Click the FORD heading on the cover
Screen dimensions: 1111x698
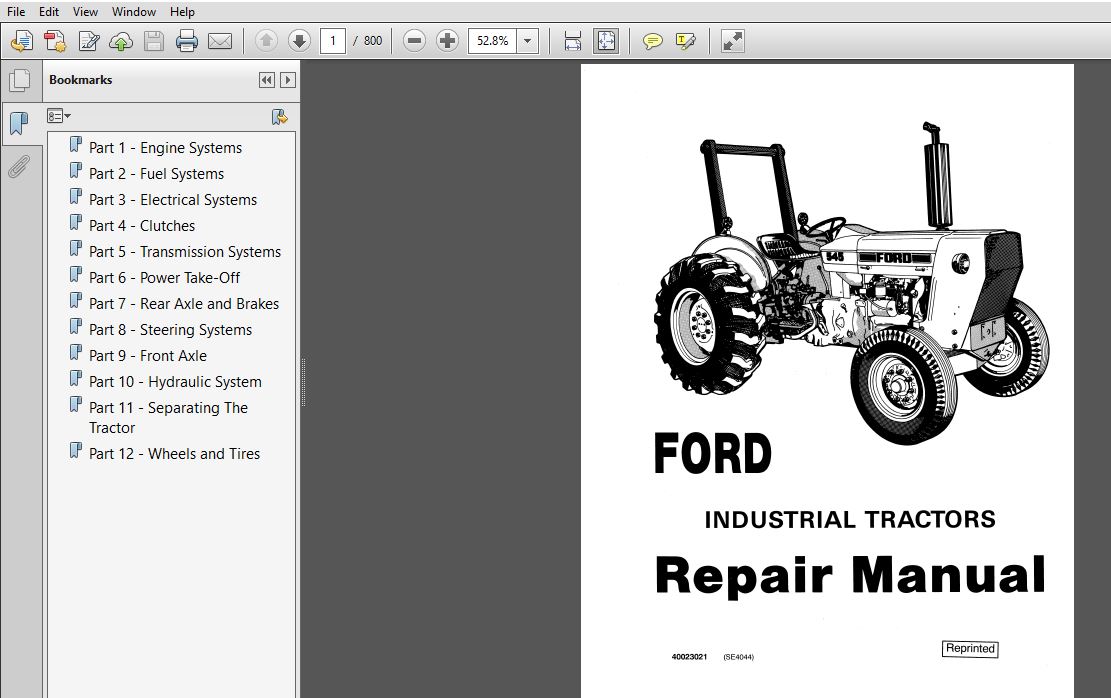click(x=713, y=454)
